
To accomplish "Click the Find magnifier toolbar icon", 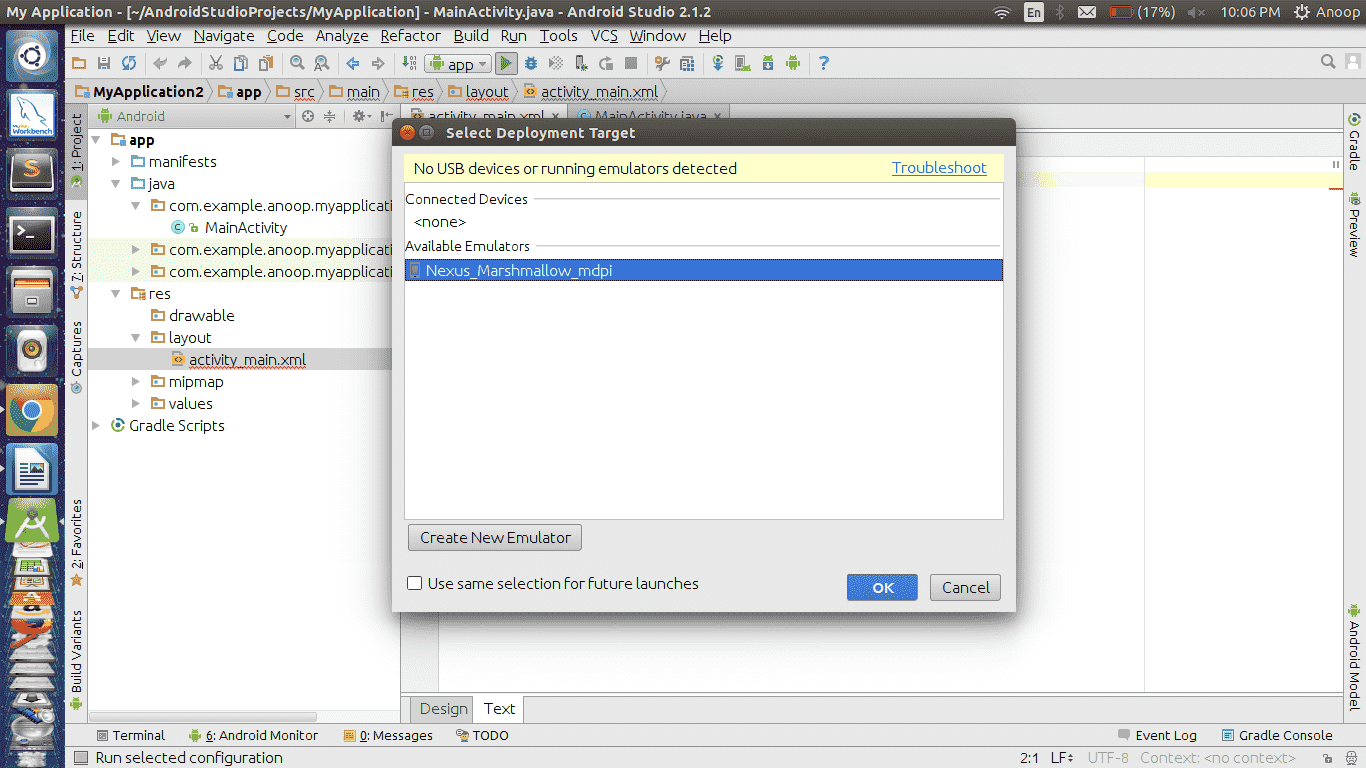I will coord(297,63).
